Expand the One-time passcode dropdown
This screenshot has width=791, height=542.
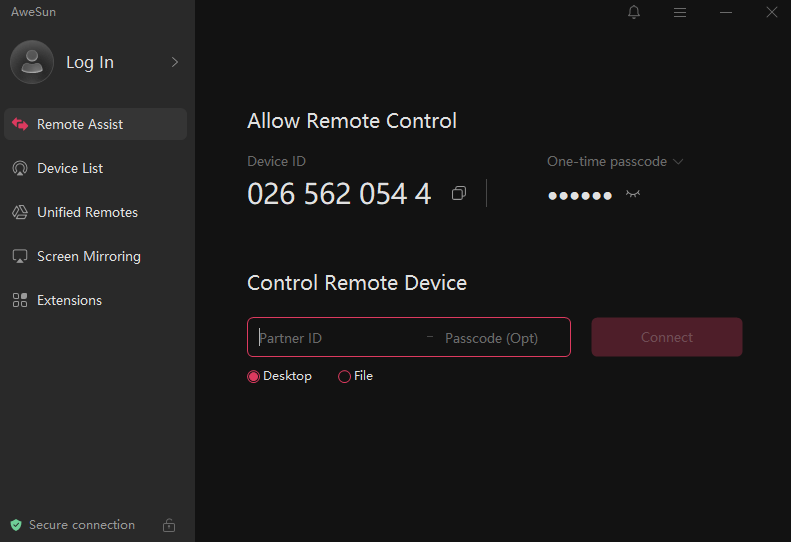point(678,161)
